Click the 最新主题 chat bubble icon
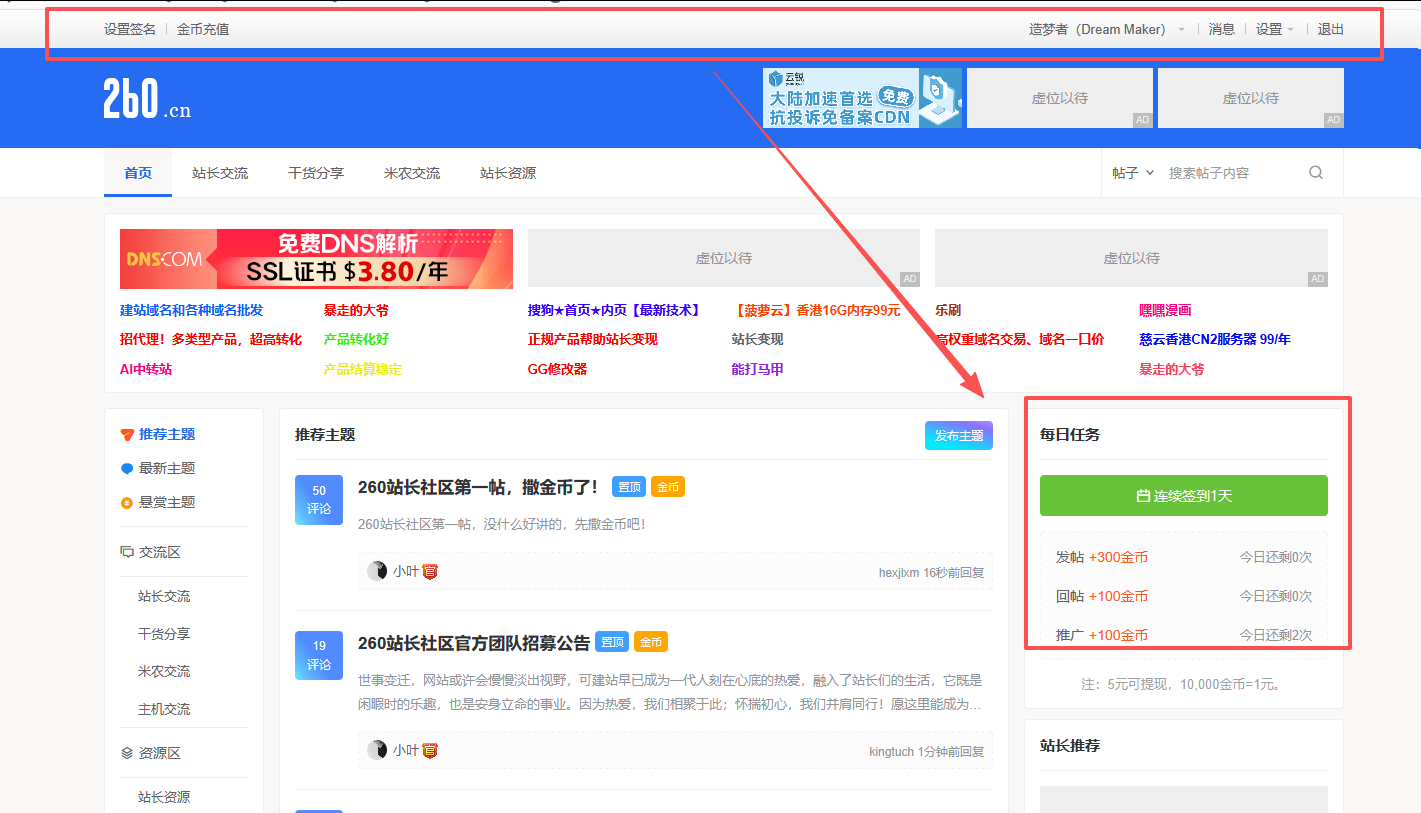Screen dimensions: 1421x813 tap(127, 469)
